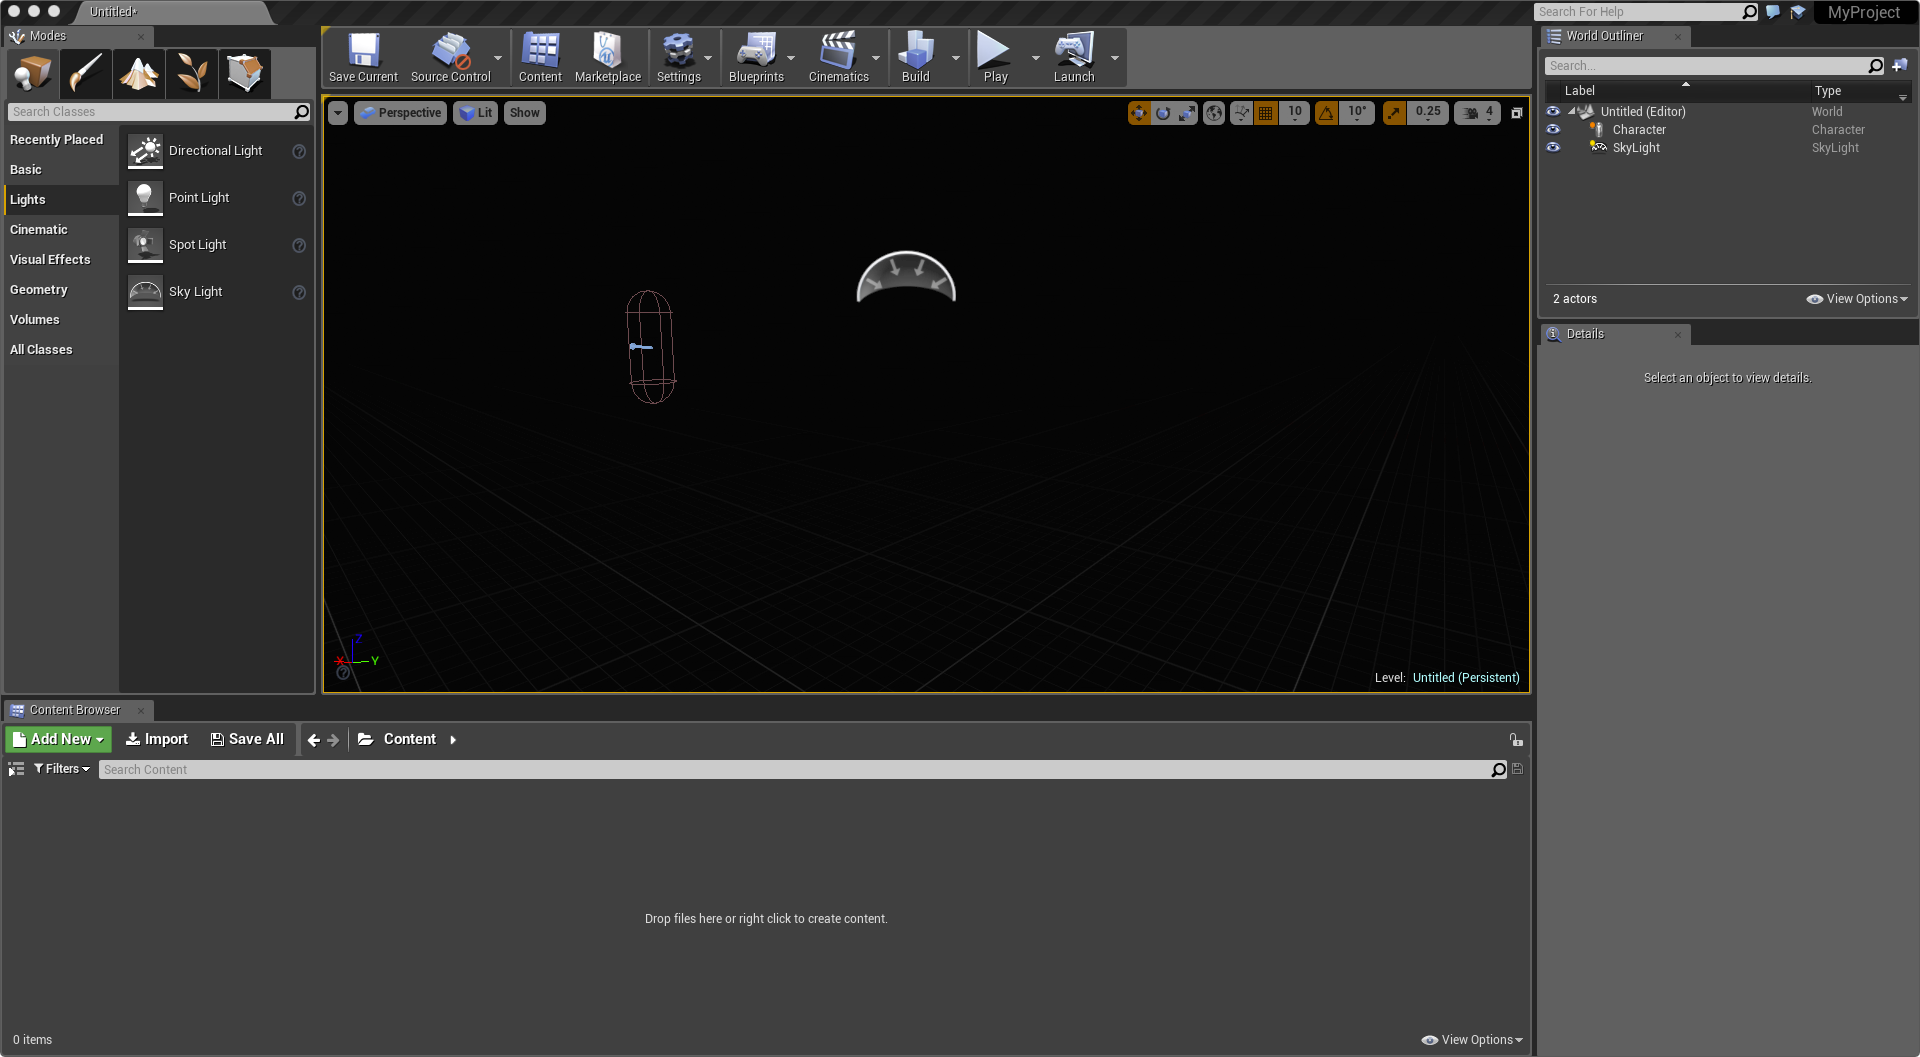The width and height of the screenshot is (1920, 1057).
Task: Click the Add New button
Action: click(x=58, y=739)
